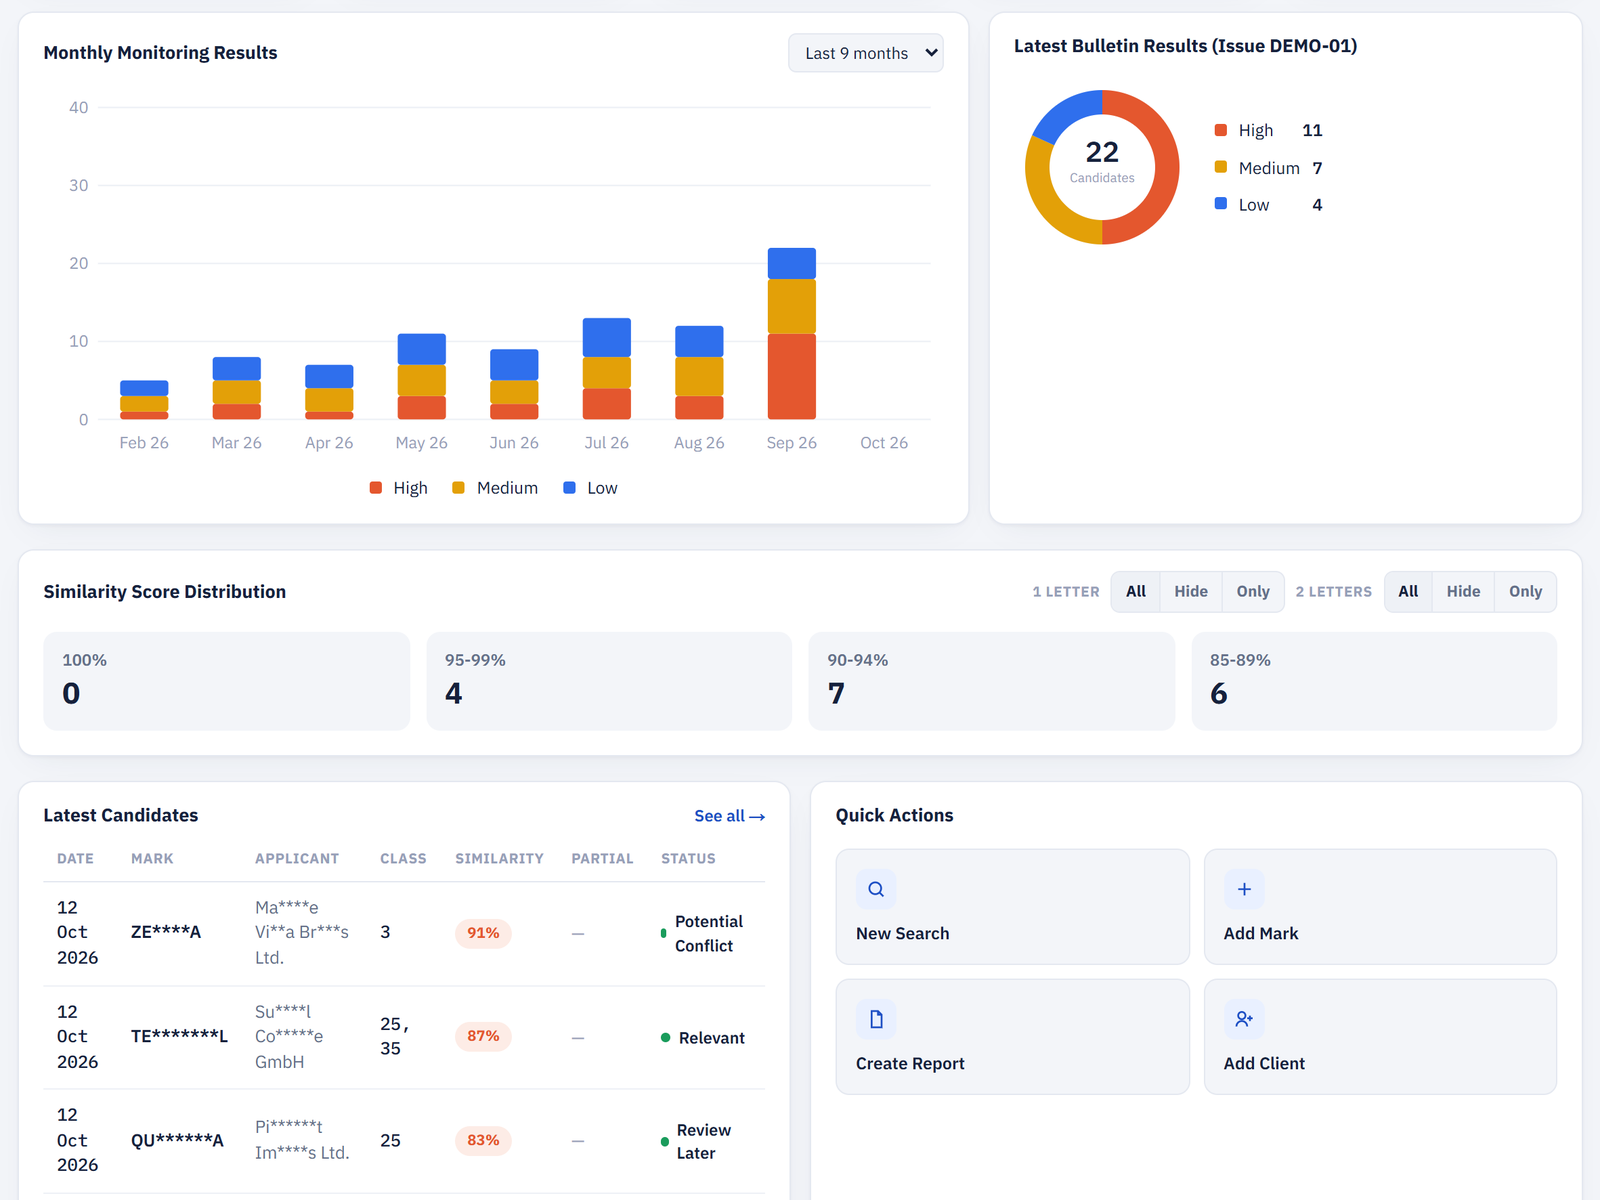This screenshot has height=1200, width=1600.
Task: Select All for 1 Letter filter
Action: pyautogui.click(x=1136, y=592)
